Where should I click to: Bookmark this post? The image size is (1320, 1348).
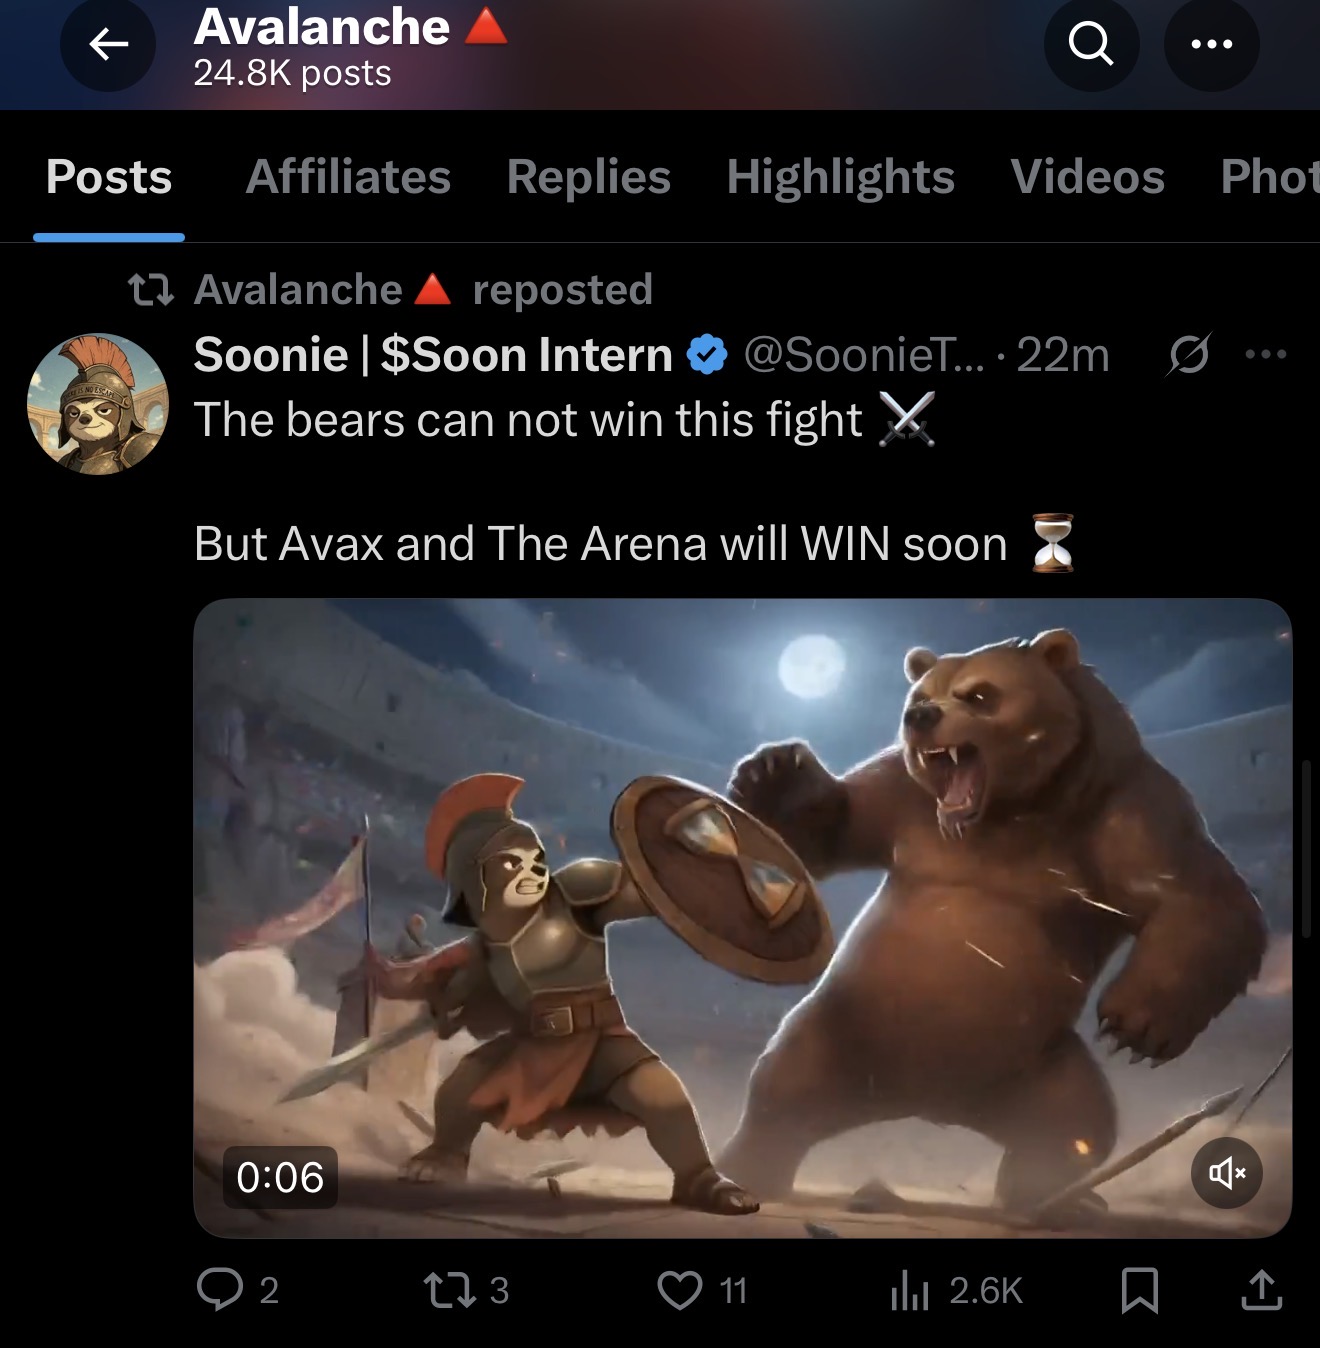pyautogui.click(x=1140, y=1289)
